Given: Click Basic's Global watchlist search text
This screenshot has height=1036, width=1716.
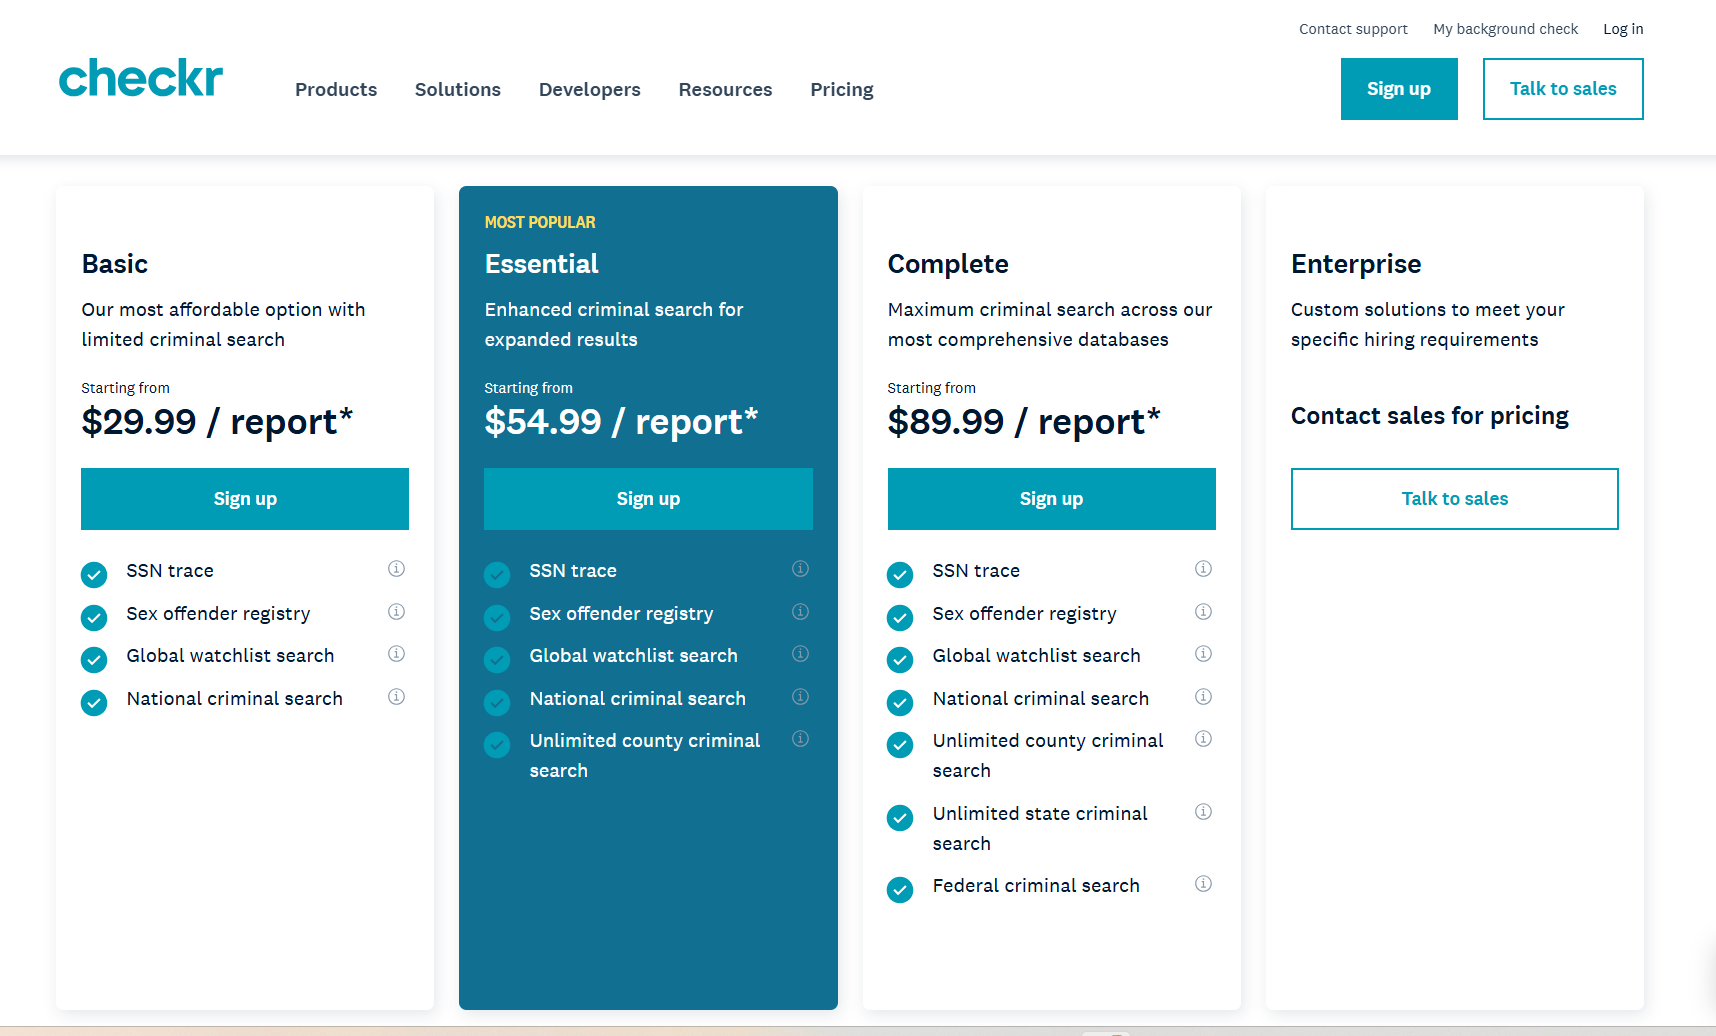Looking at the screenshot, I should click(x=230, y=656).
